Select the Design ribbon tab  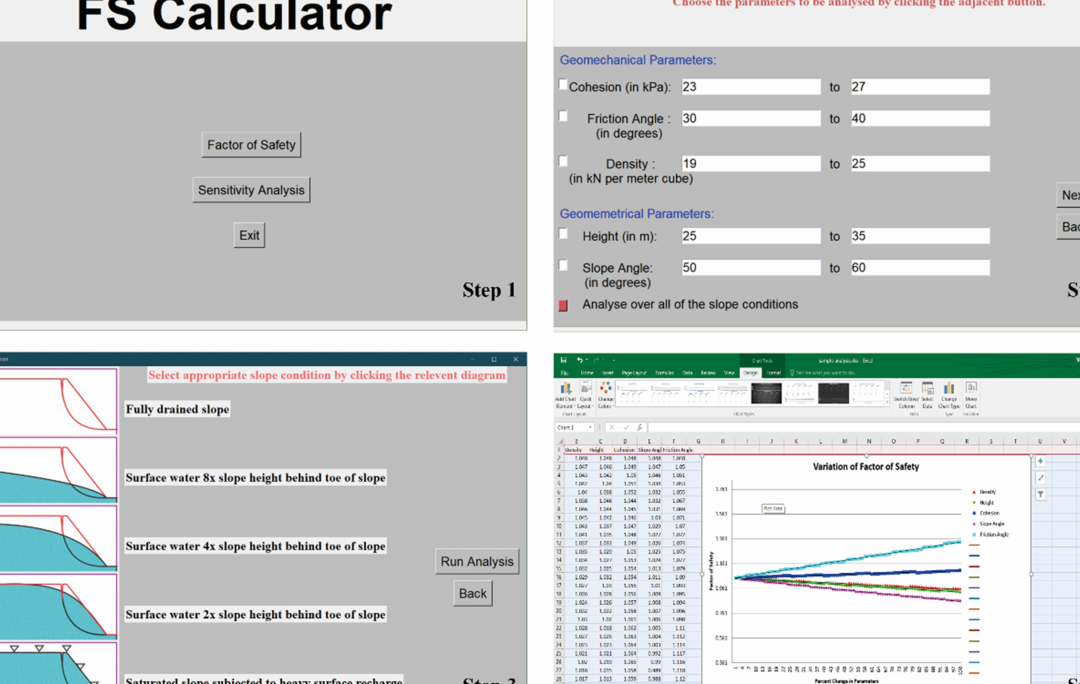749,372
